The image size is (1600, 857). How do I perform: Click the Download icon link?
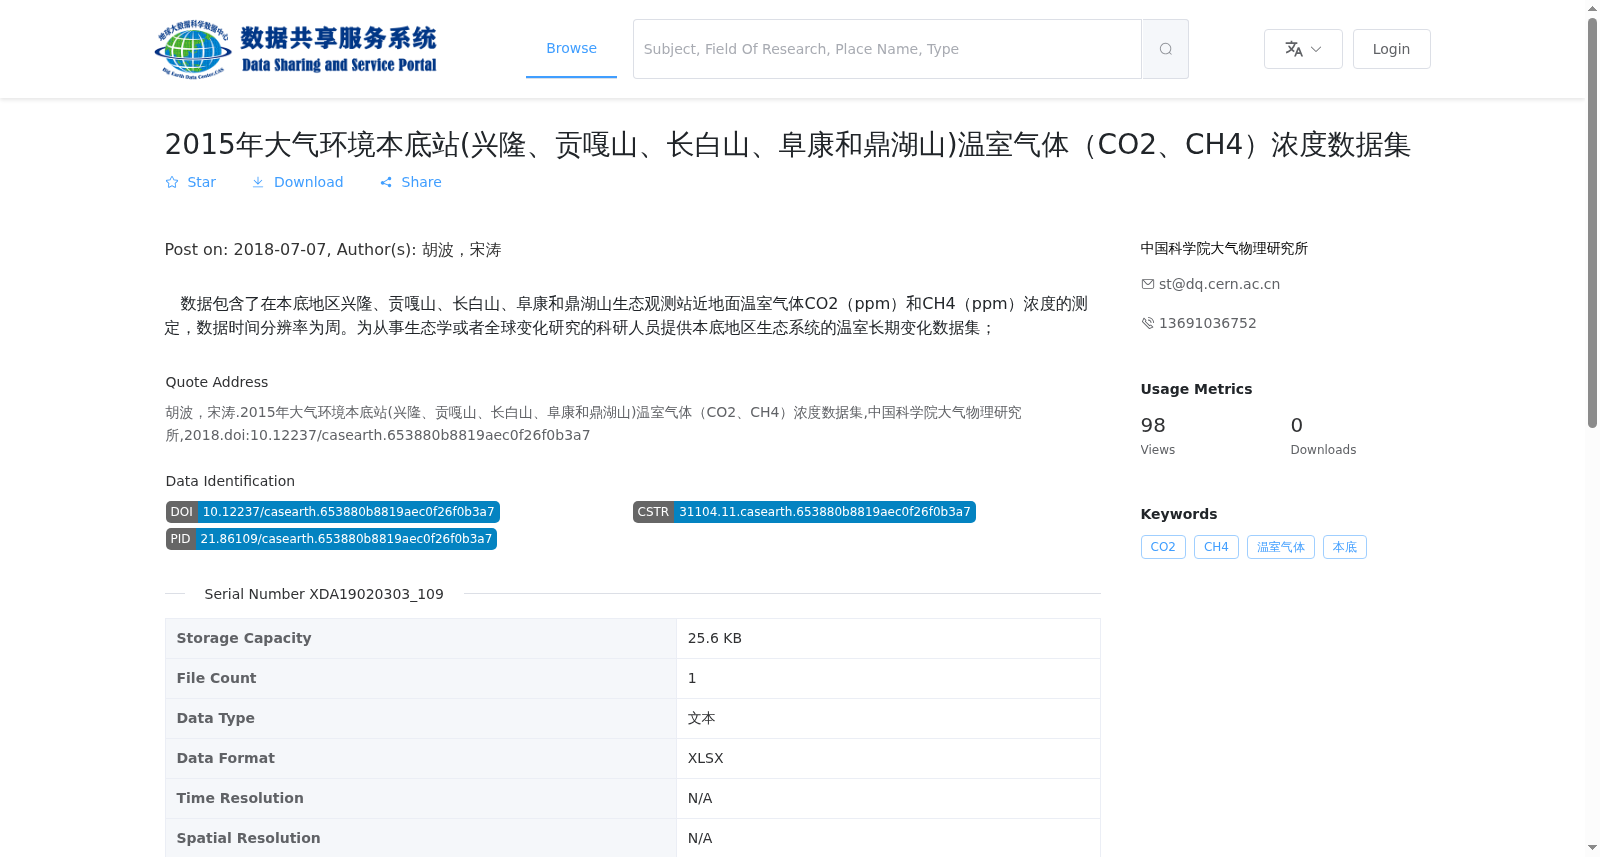(258, 182)
